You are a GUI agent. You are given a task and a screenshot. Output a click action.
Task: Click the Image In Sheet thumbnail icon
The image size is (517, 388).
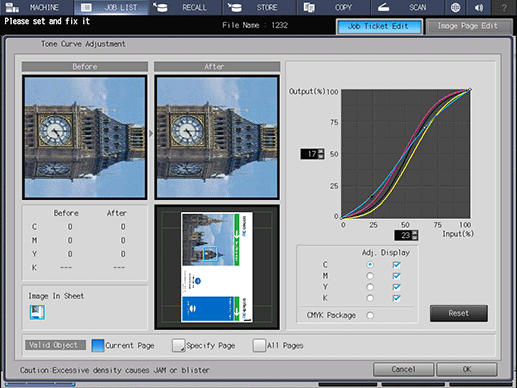tap(37, 312)
